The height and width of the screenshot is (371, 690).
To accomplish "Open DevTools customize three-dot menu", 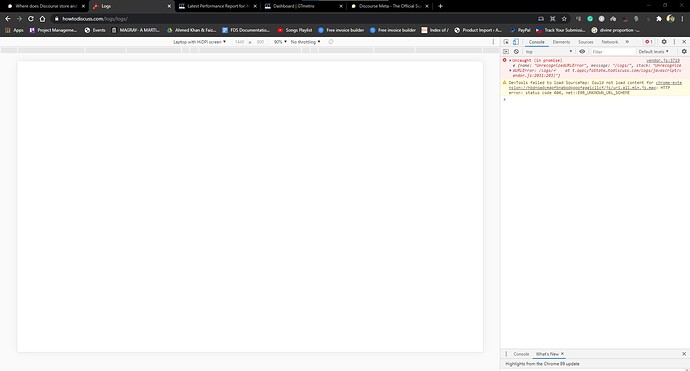I will 674,42.
